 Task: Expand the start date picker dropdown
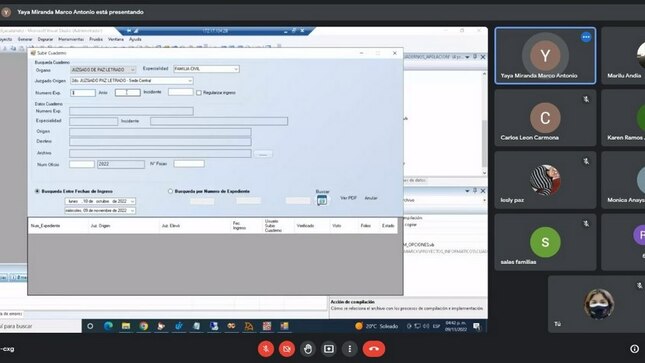click(x=132, y=201)
